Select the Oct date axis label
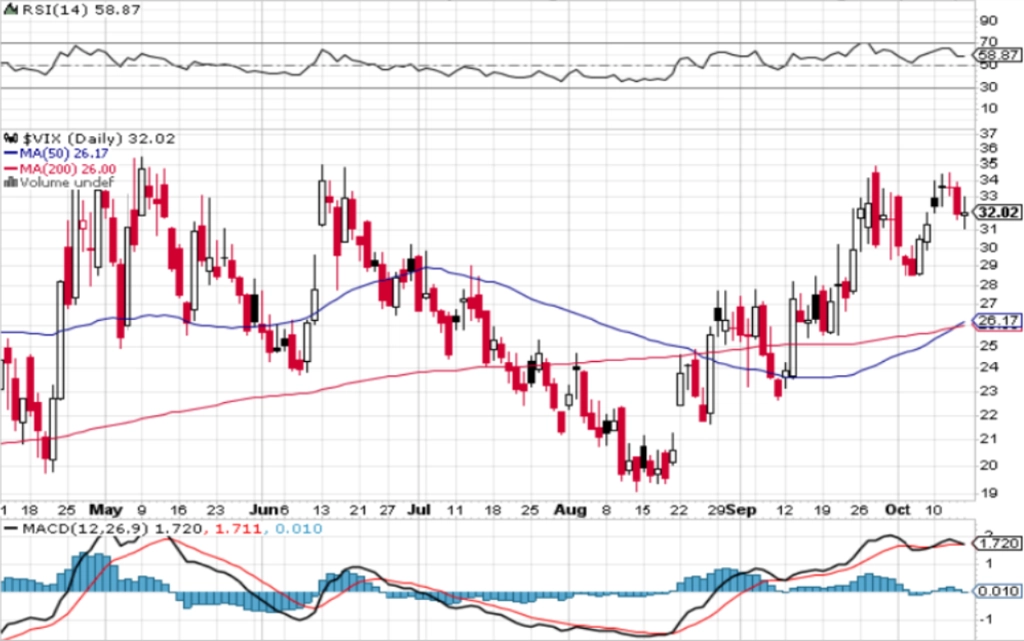Image resolution: width=1024 pixels, height=641 pixels. click(x=897, y=510)
